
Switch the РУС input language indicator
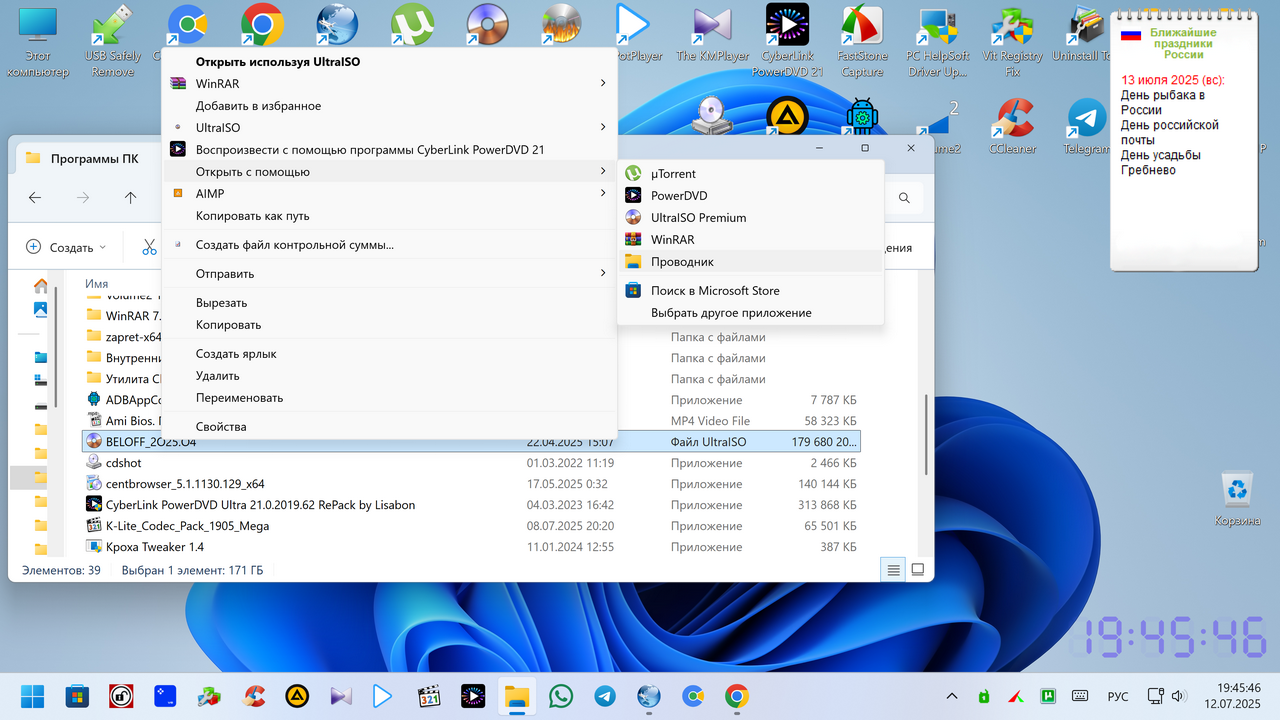tap(1118, 696)
